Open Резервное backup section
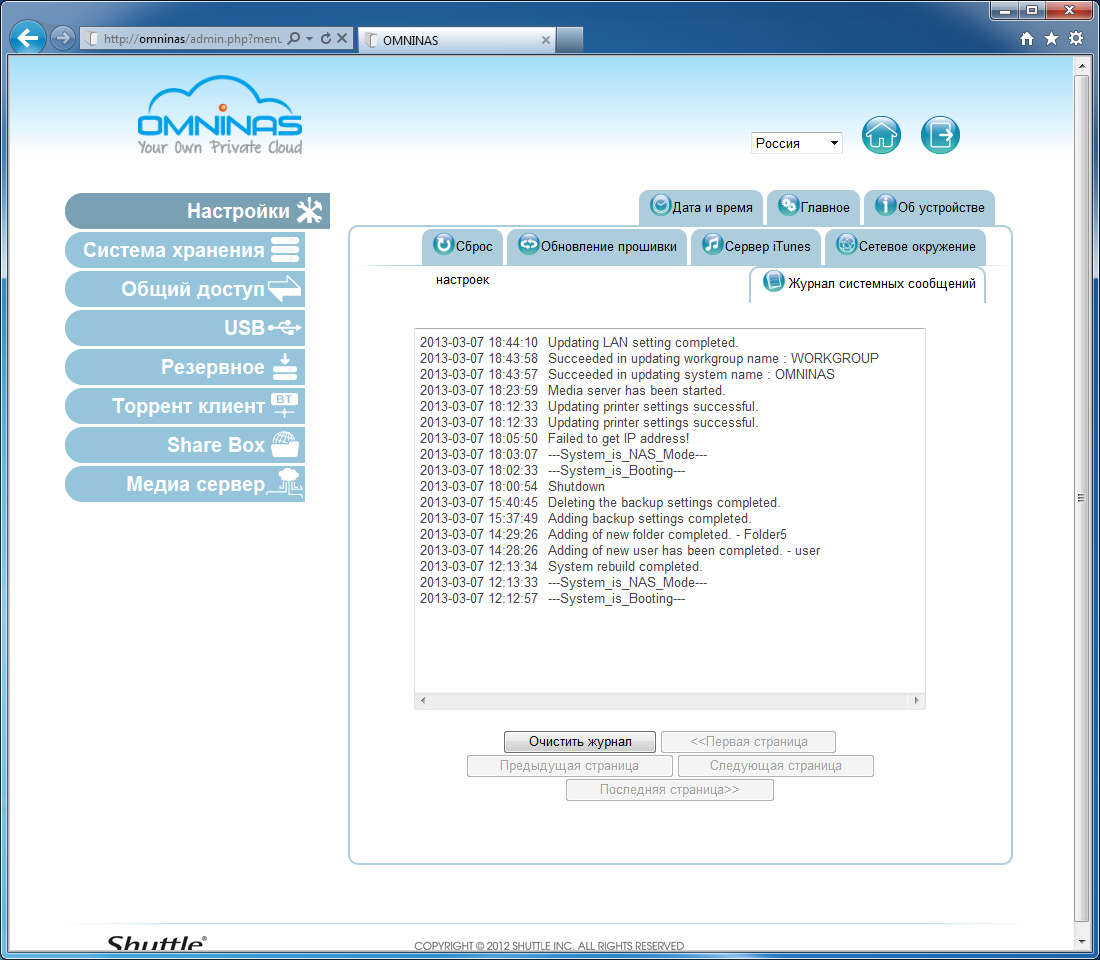This screenshot has width=1100, height=960. pos(185,367)
